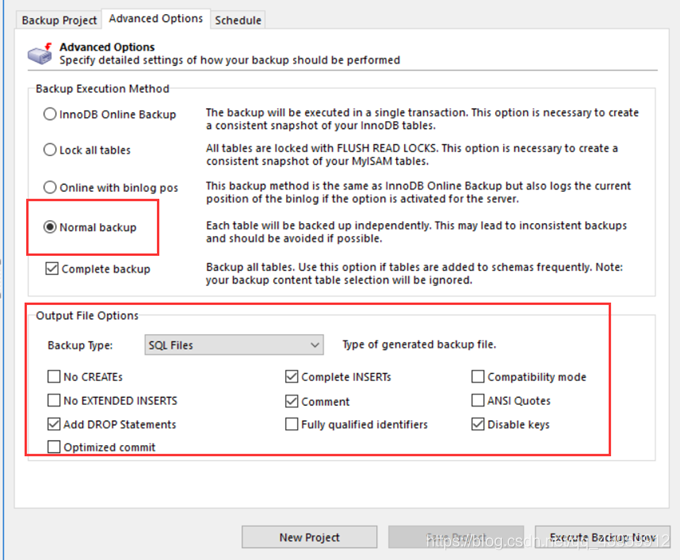Click the 'Backup all tables. Use this option' description
Screen dimensions: 680x560
tap(414, 274)
